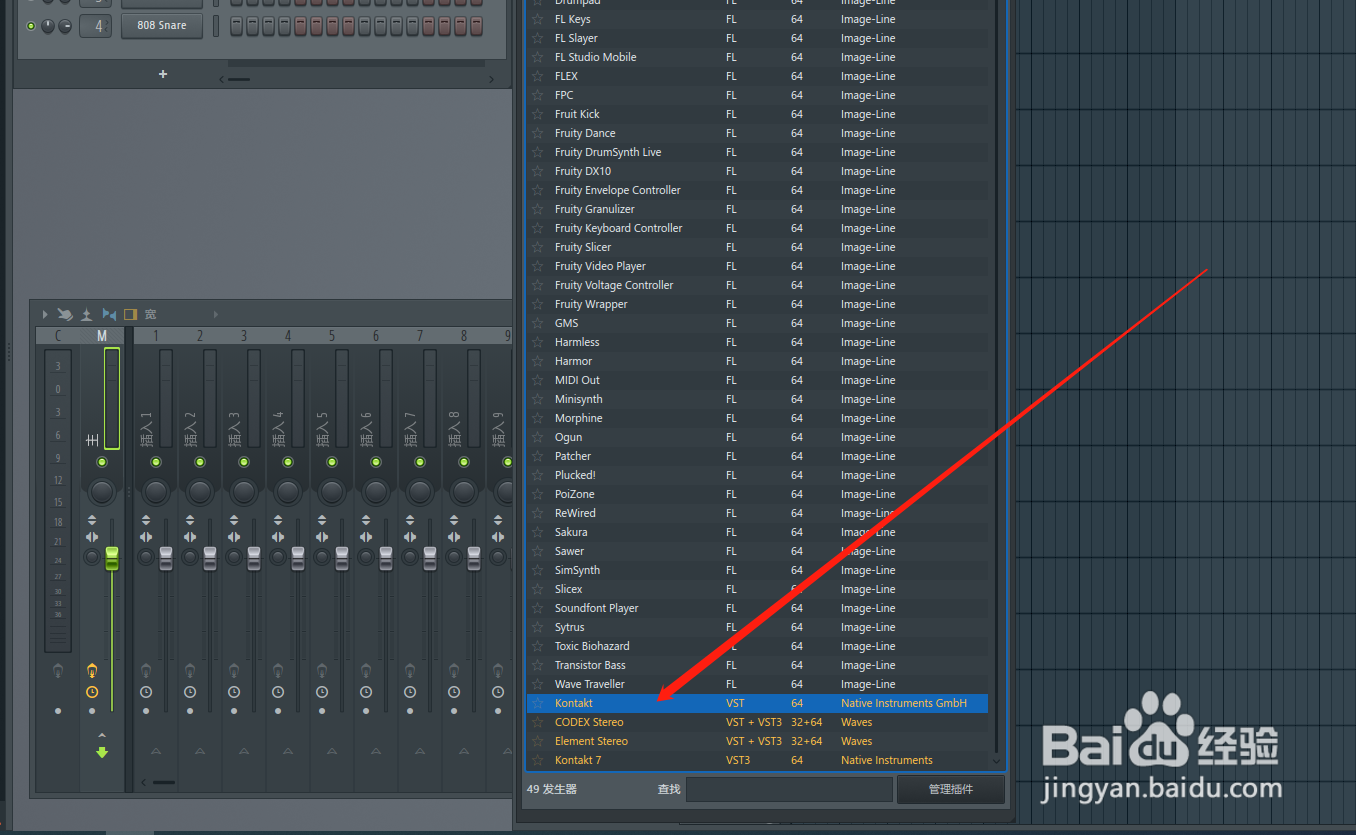Select Master track M header
Screen dimensions: 1356x835
tap(102, 336)
